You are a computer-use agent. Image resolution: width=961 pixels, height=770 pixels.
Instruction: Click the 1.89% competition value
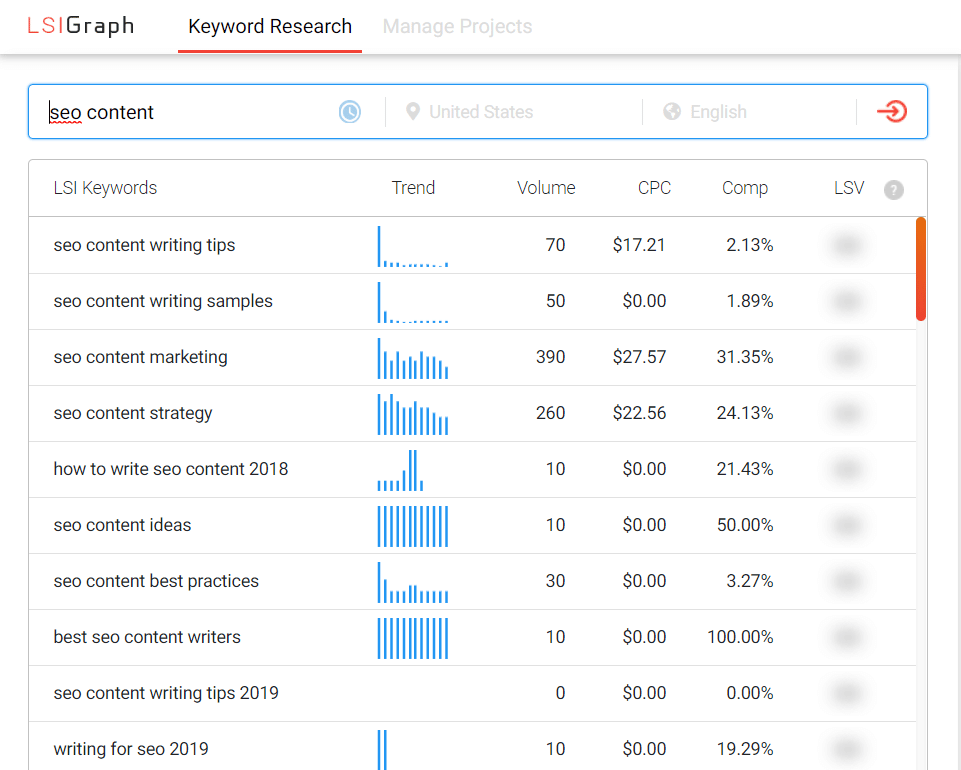(750, 301)
